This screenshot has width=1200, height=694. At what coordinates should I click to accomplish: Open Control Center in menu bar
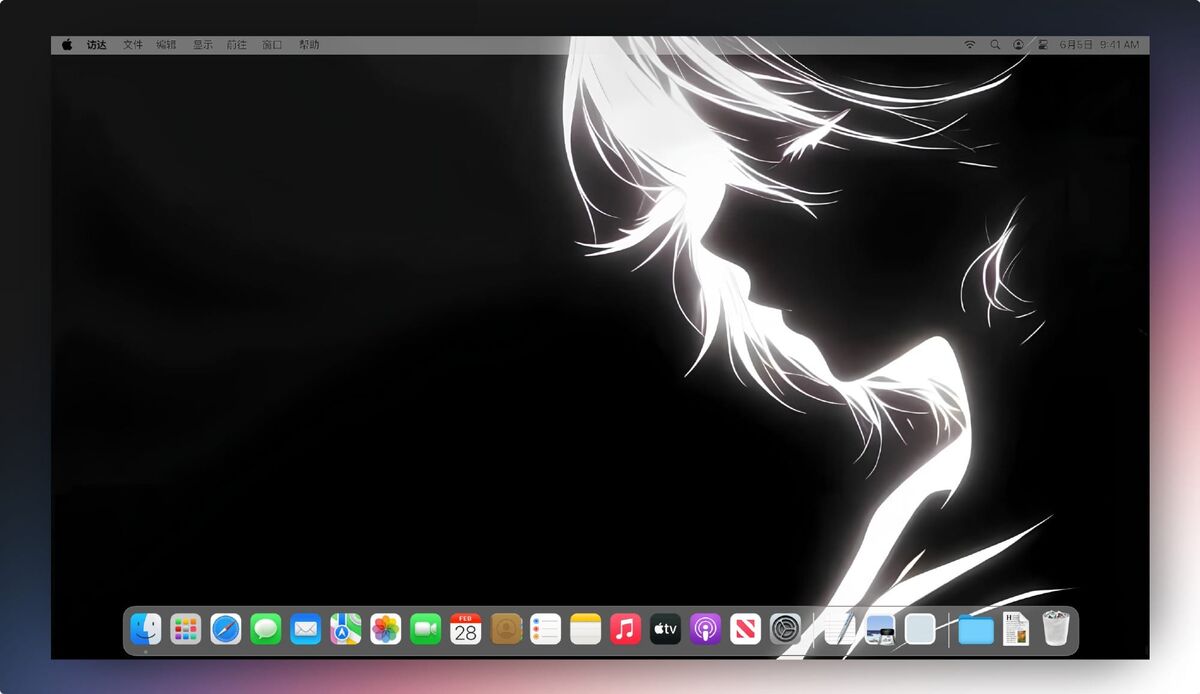(1042, 45)
